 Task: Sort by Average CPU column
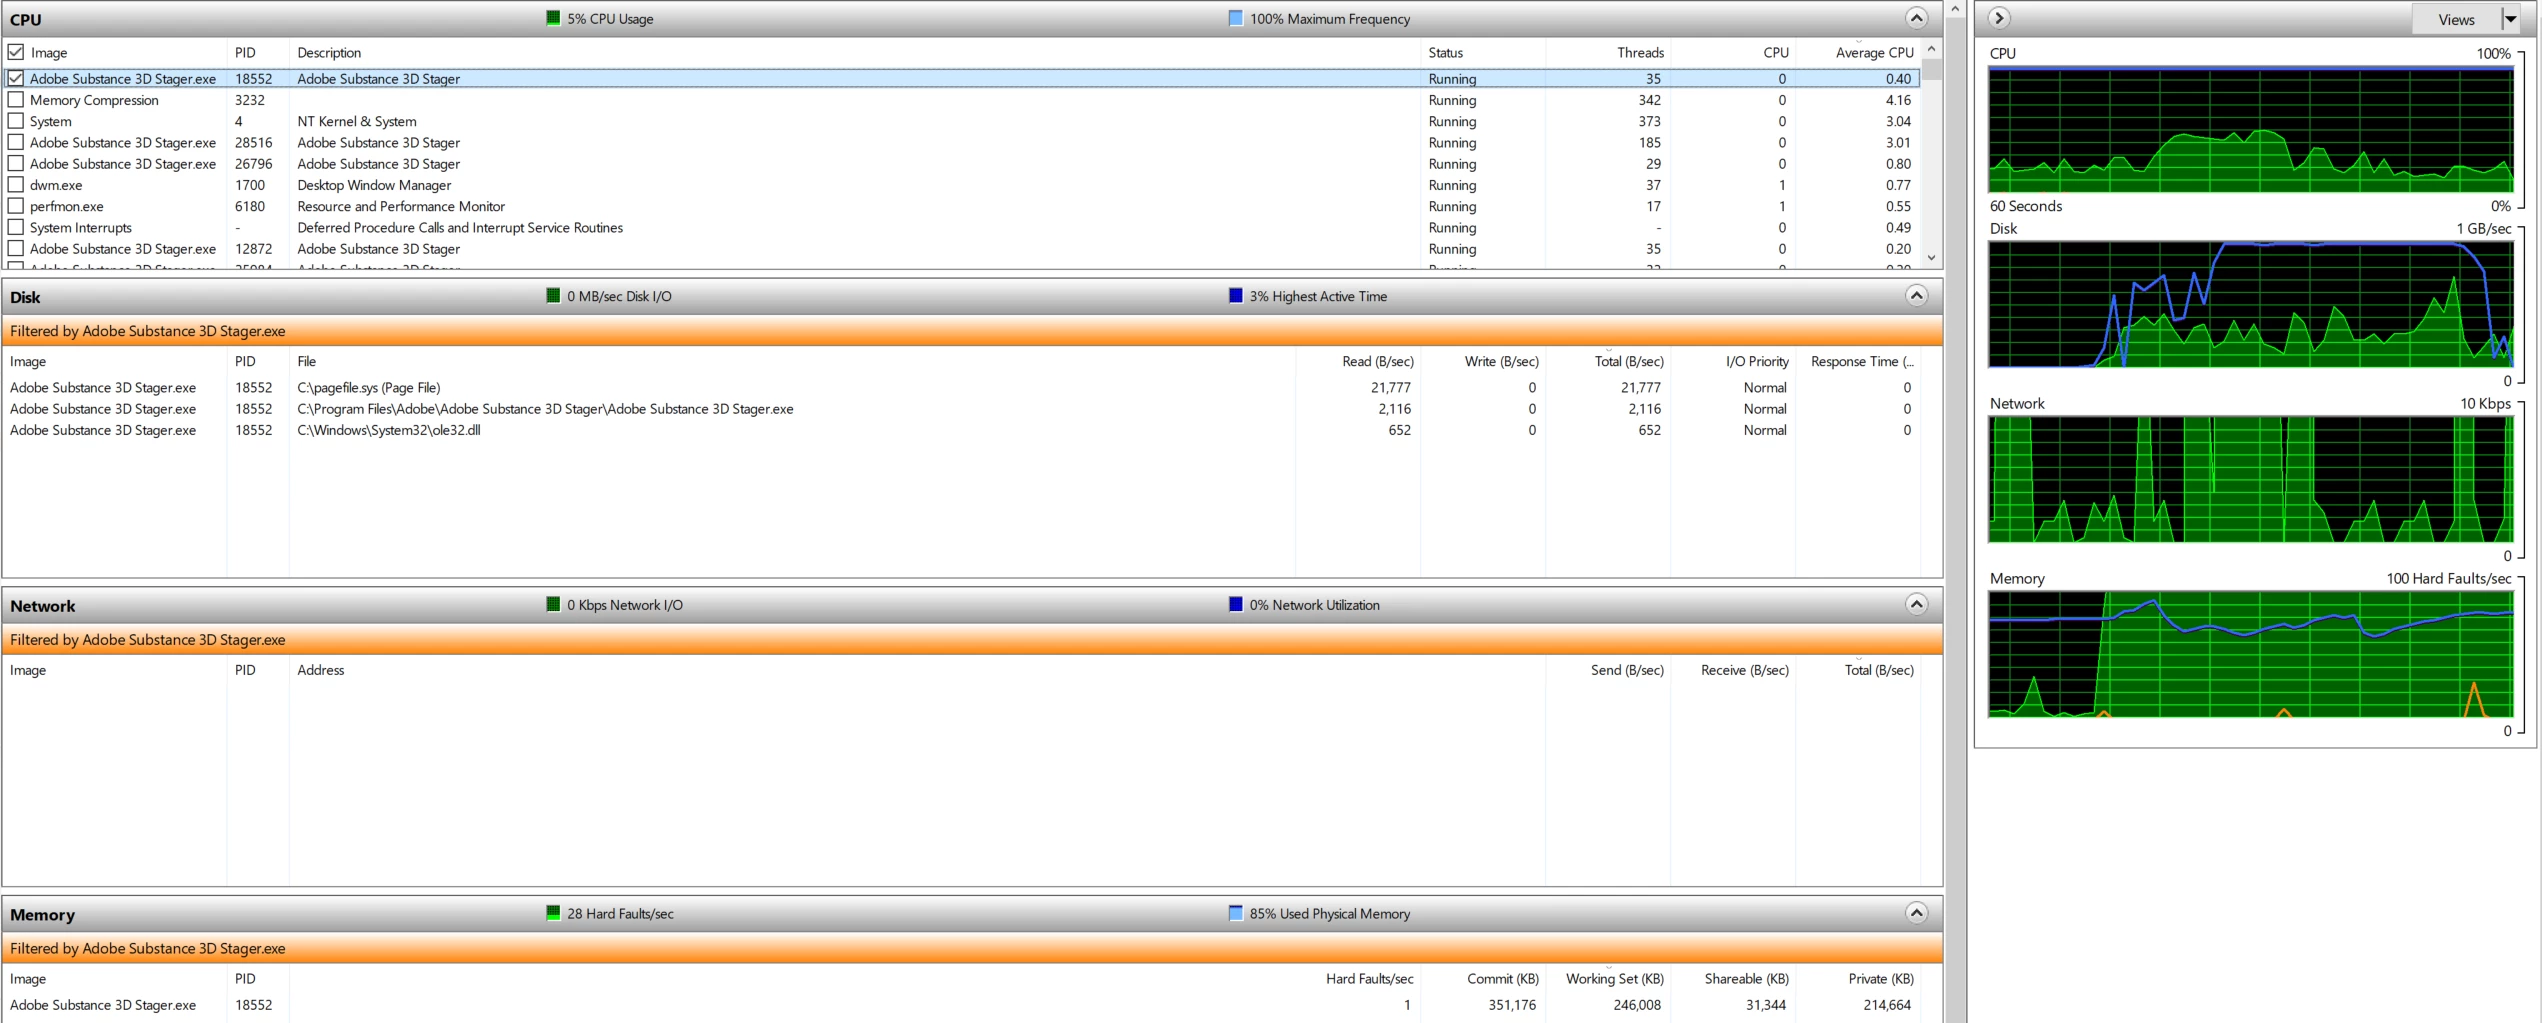(x=1858, y=52)
